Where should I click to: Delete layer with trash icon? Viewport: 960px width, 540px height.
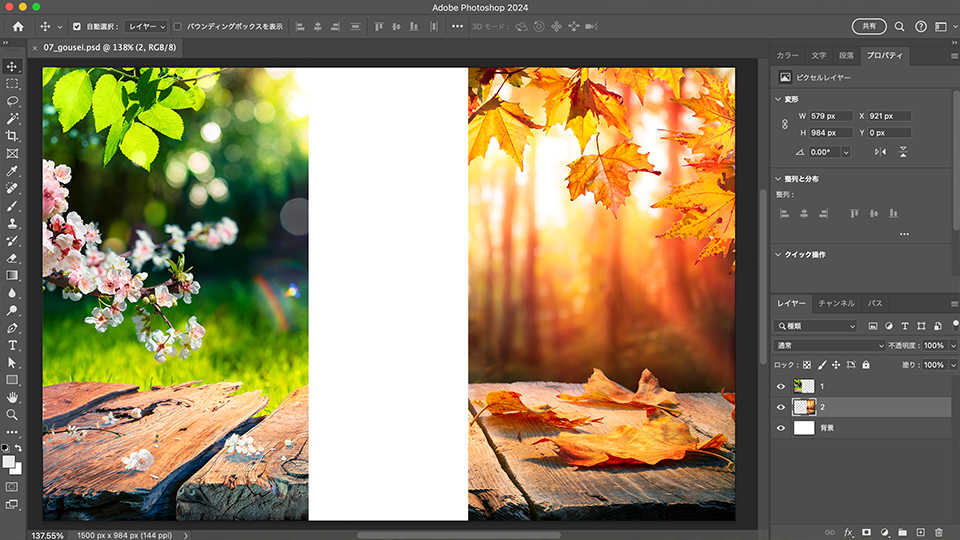coord(938,532)
